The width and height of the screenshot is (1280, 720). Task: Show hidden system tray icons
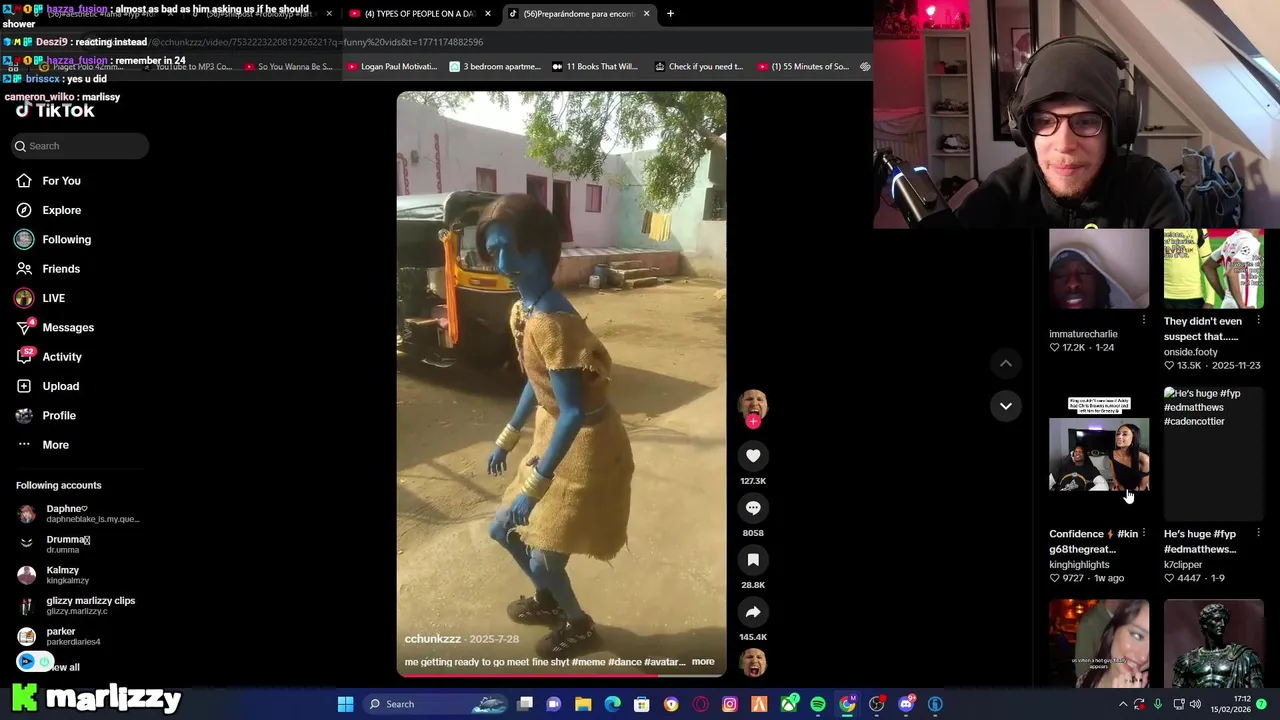tap(1123, 704)
